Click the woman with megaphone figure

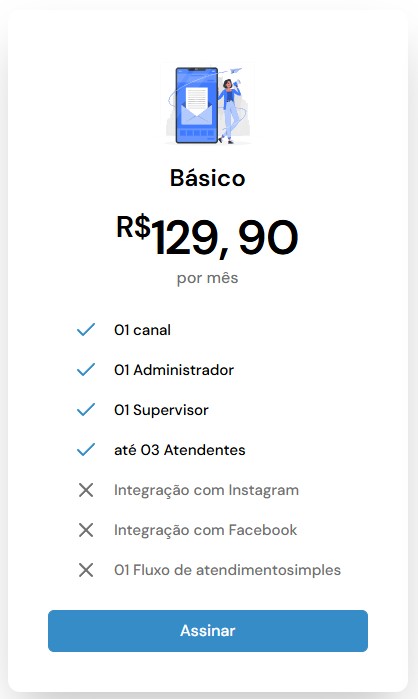[x=230, y=110]
